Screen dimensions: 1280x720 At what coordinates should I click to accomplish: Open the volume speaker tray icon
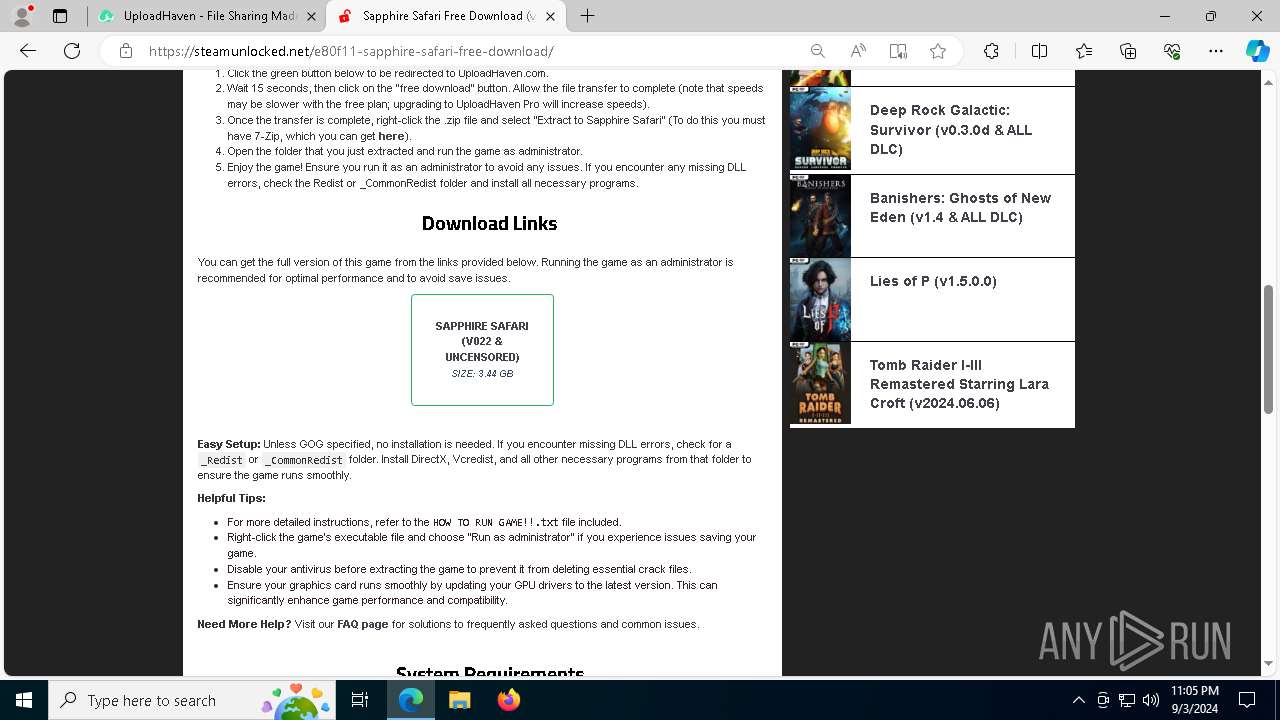[1151, 700]
